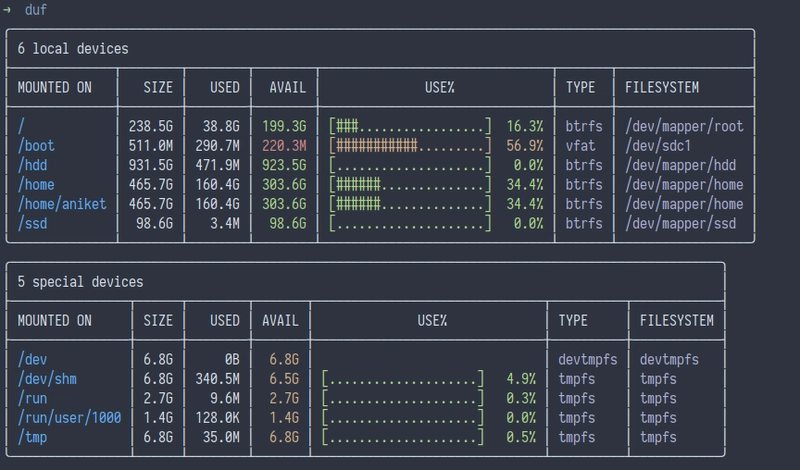Click the /dev/mapper/ssd filesystem entry

[680, 223]
